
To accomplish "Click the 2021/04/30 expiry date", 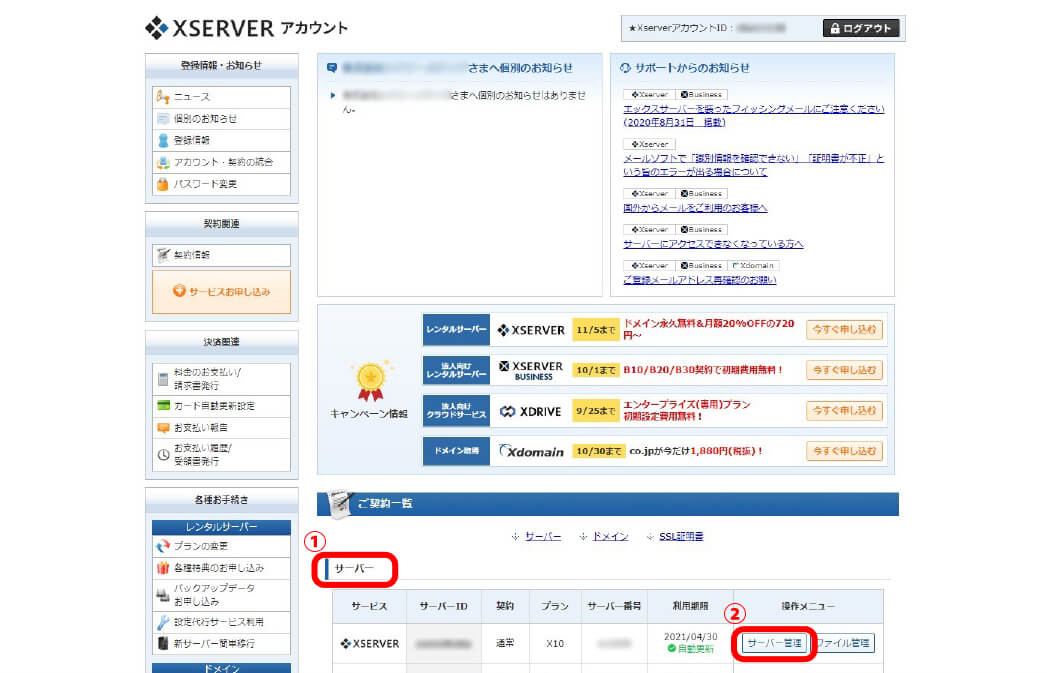I will tap(690, 637).
